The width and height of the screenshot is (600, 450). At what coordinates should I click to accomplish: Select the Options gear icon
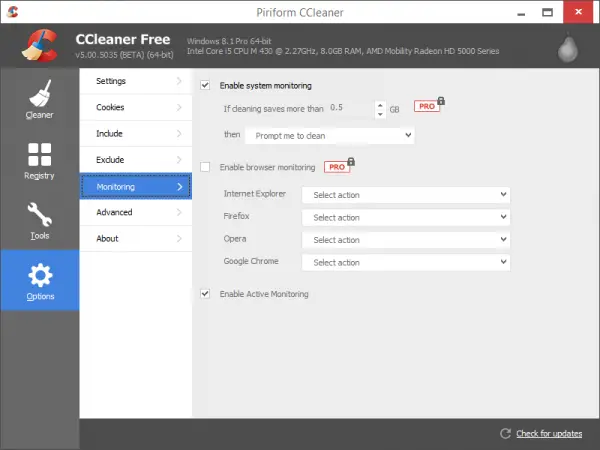click(x=40, y=275)
